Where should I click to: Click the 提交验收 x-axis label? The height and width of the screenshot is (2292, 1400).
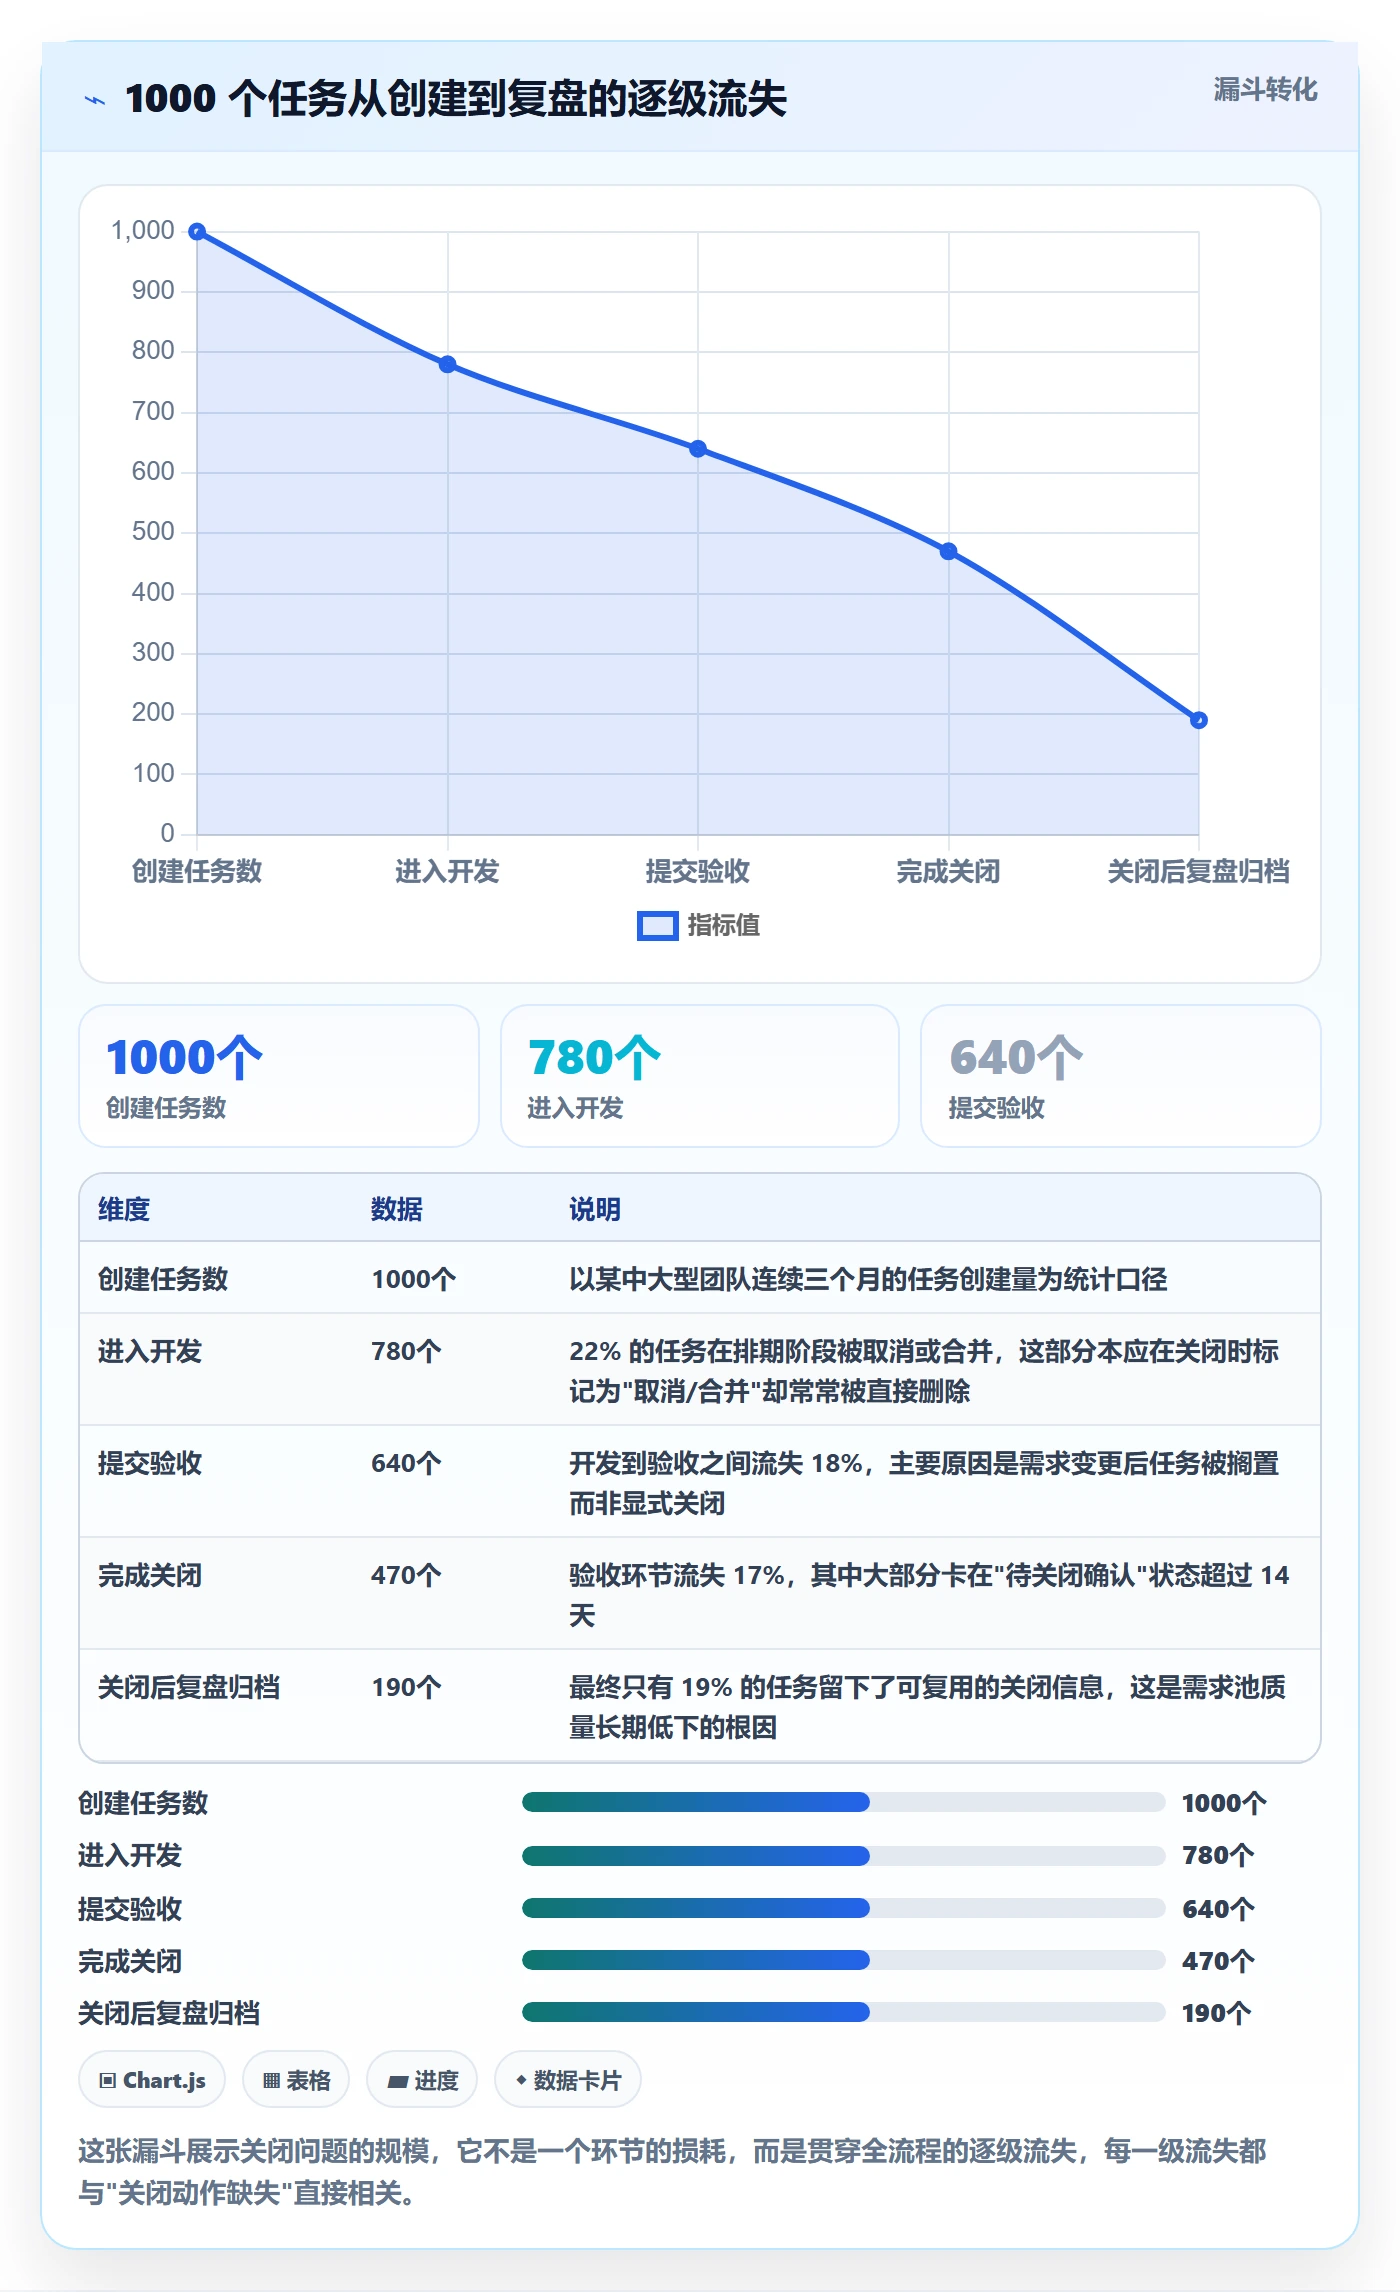tap(698, 871)
